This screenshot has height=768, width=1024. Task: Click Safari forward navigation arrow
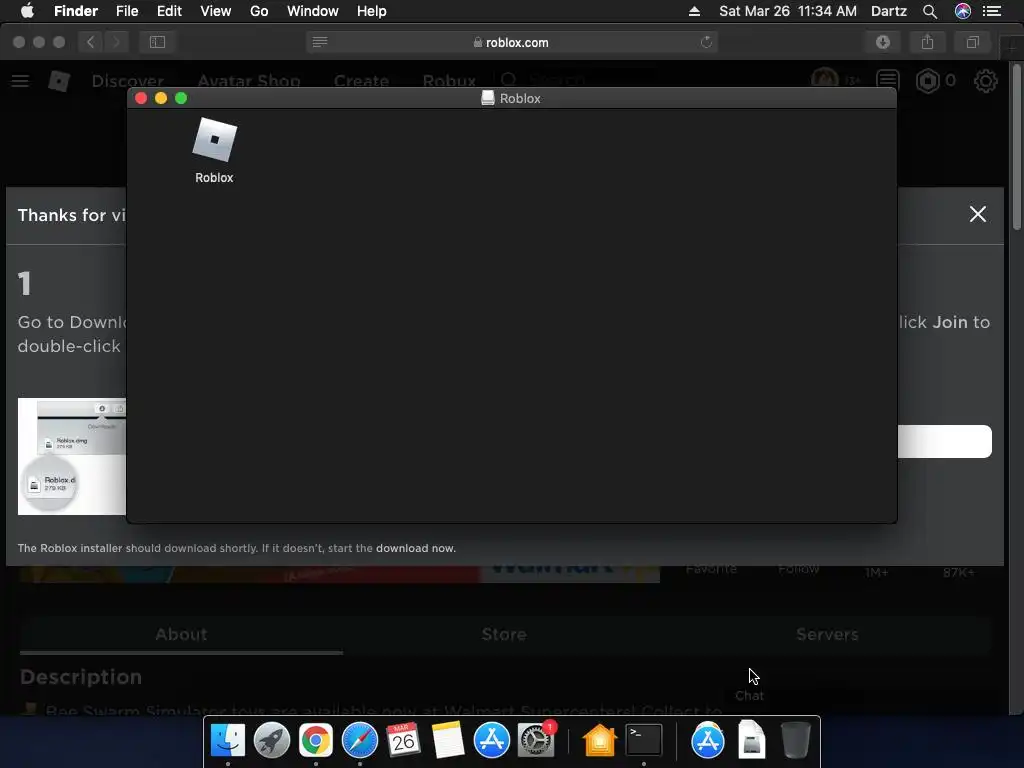tap(116, 42)
